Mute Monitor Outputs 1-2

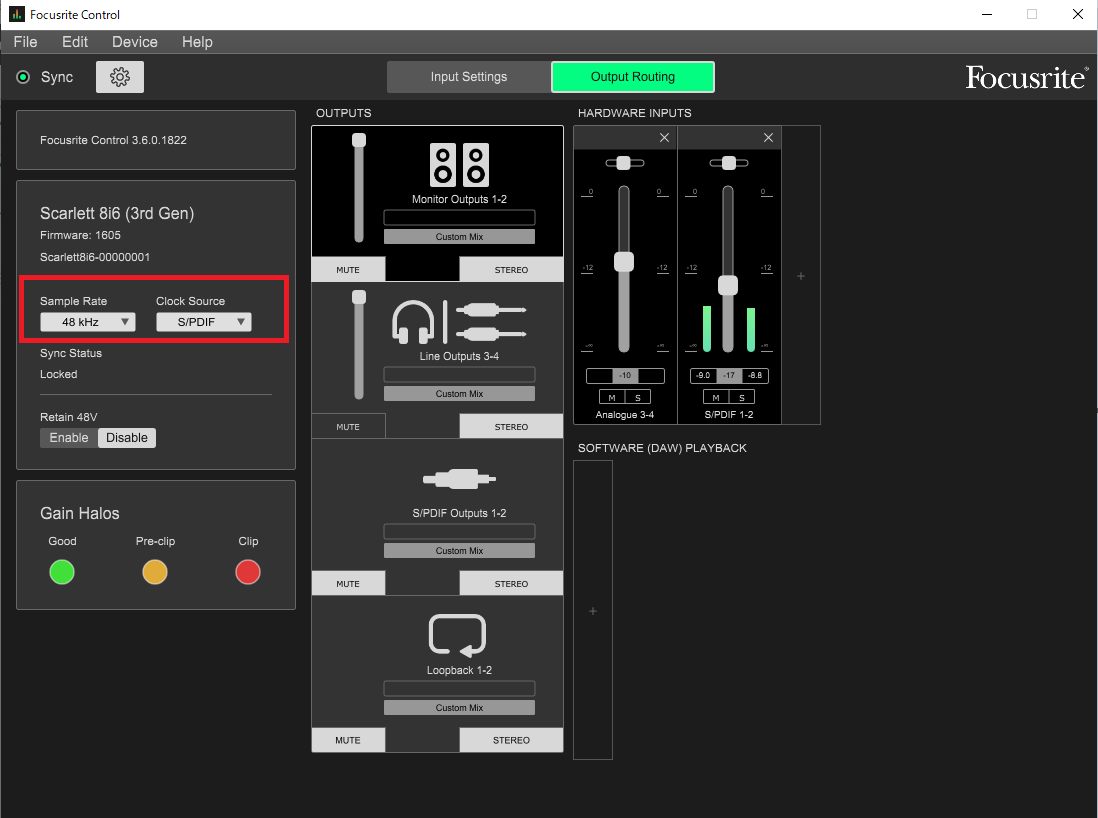pos(348,270)
